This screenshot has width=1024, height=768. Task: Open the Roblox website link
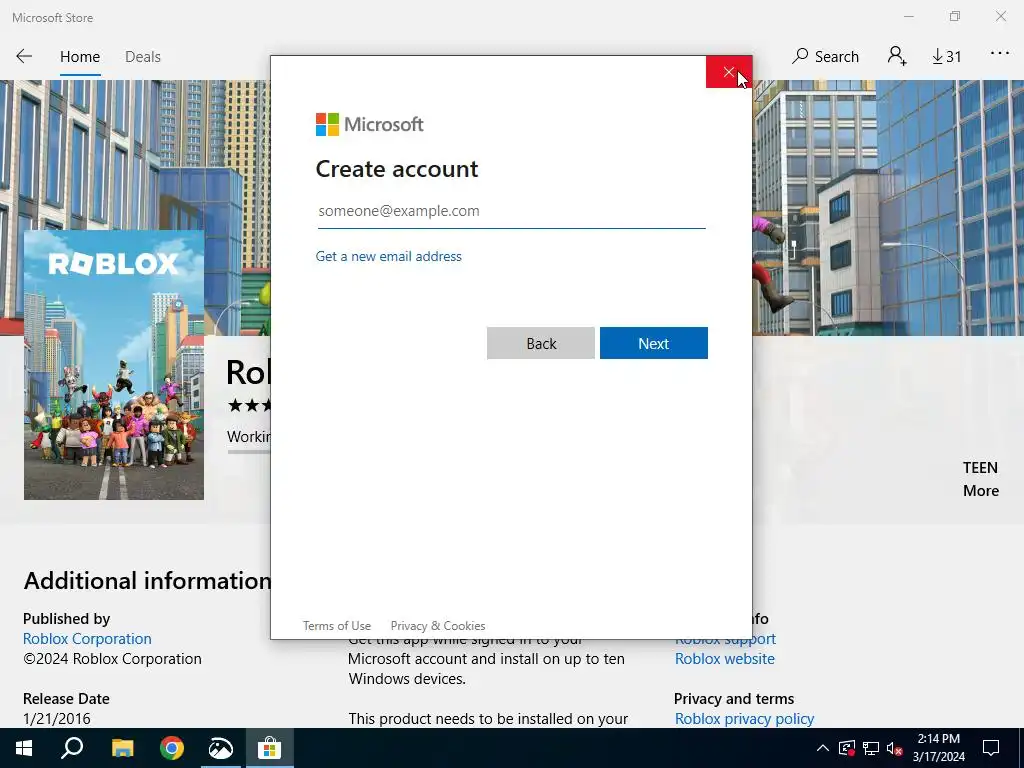[x=724, y=658]
